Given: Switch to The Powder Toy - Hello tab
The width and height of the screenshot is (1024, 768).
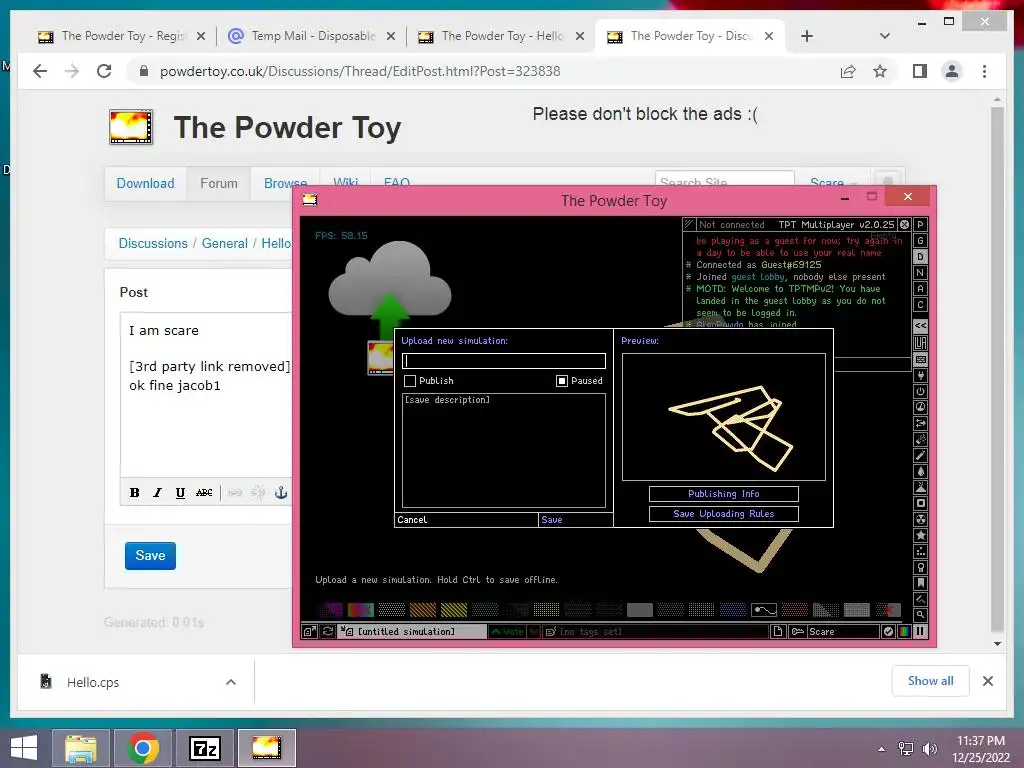Looking at the screenshot, I should [502, 36].
